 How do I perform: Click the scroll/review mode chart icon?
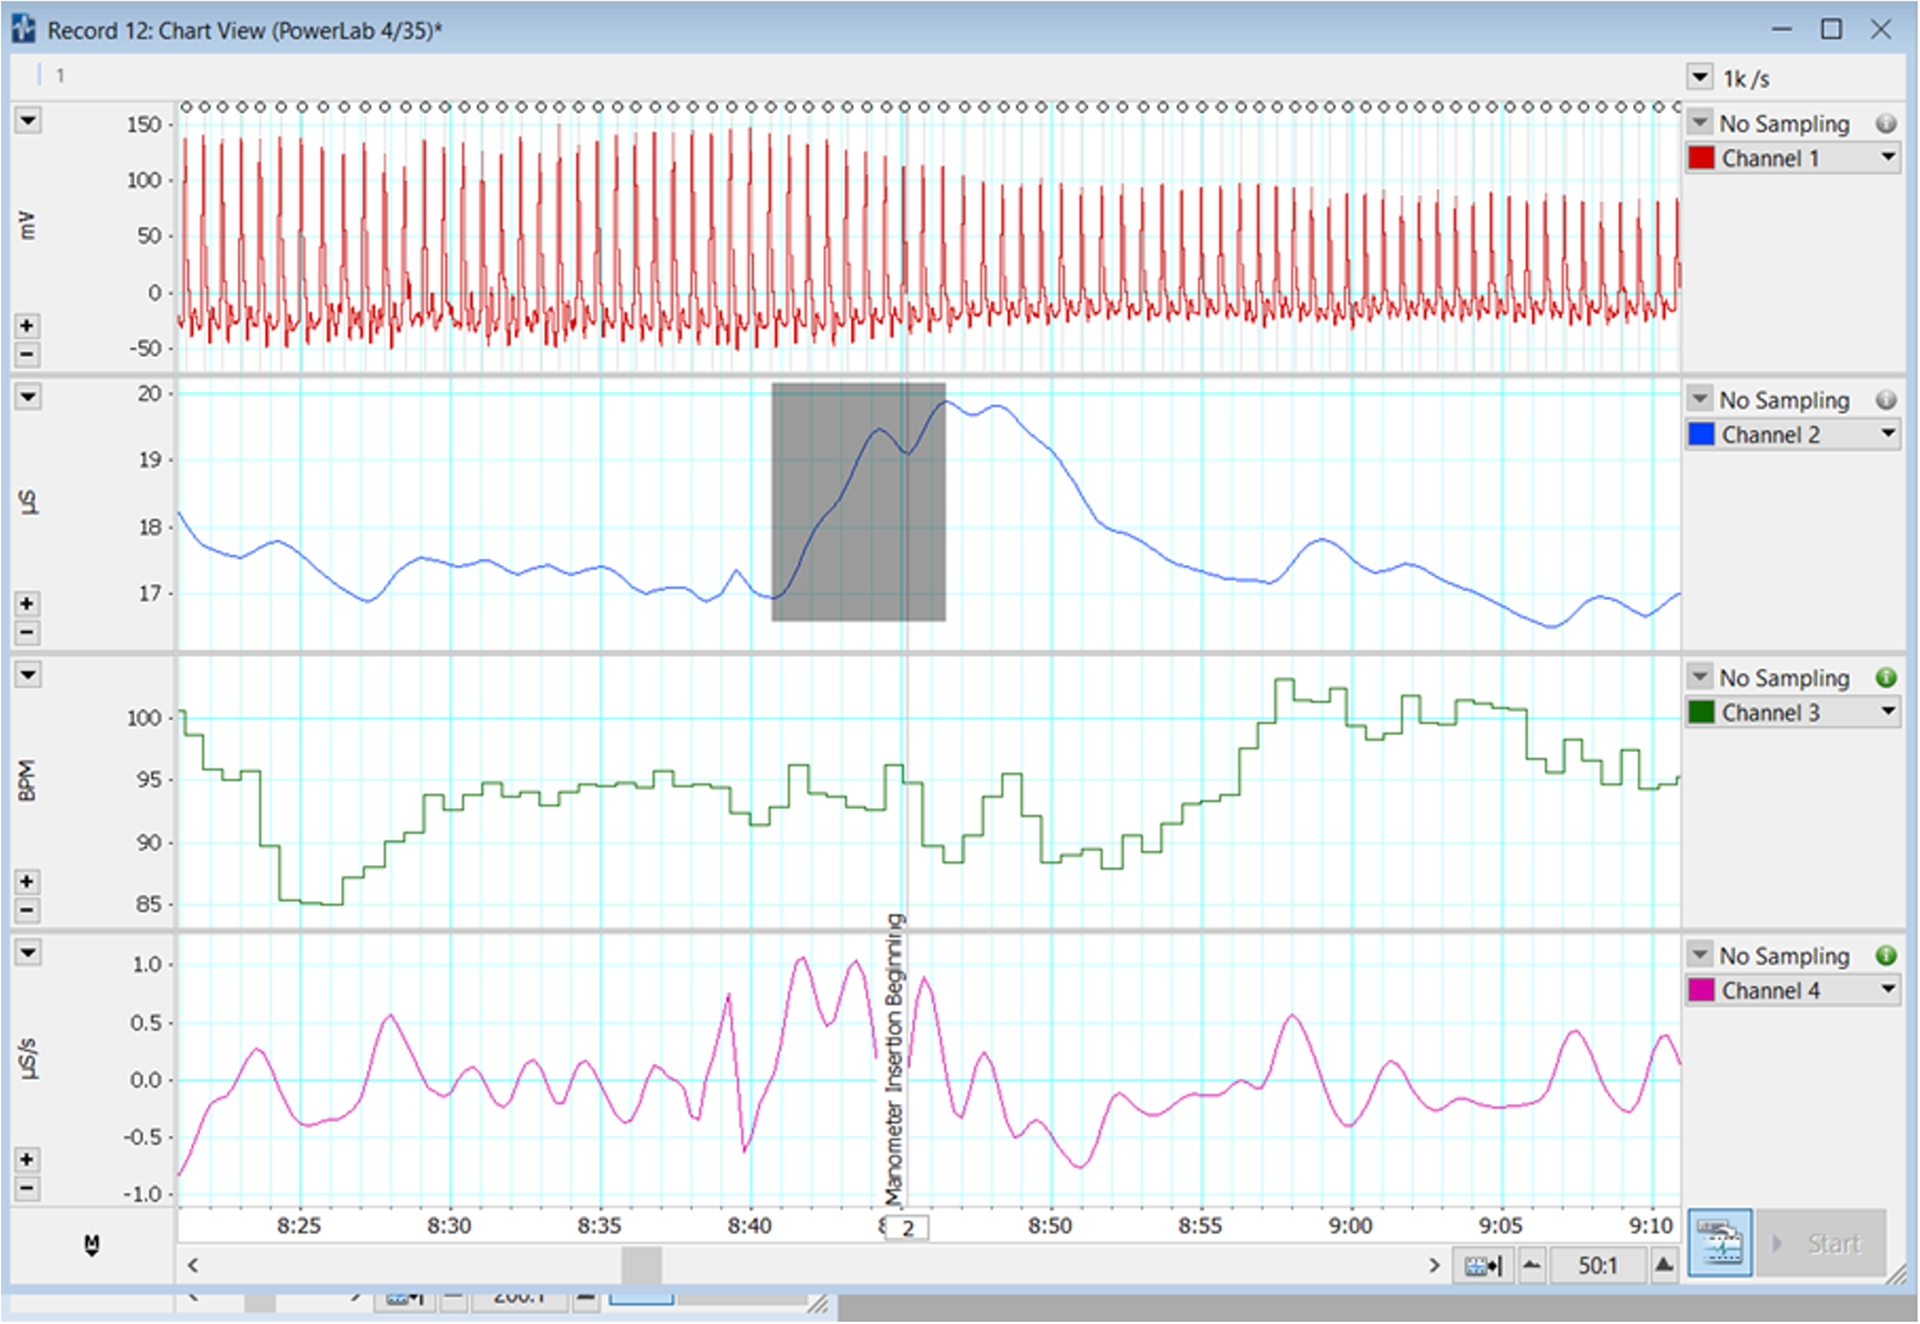pyautogui.click(x=1719, y=1243)
